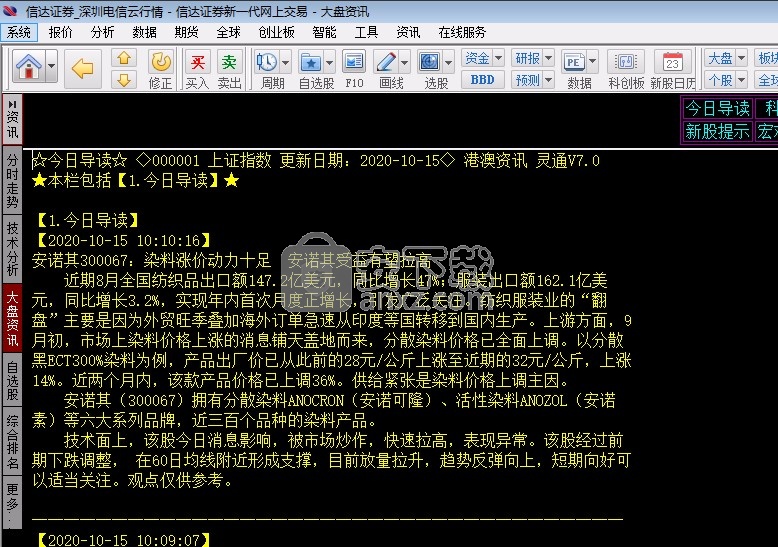Open the 期货 menu
This screenshot has height=547, width=778.
(x=187, y=32)
